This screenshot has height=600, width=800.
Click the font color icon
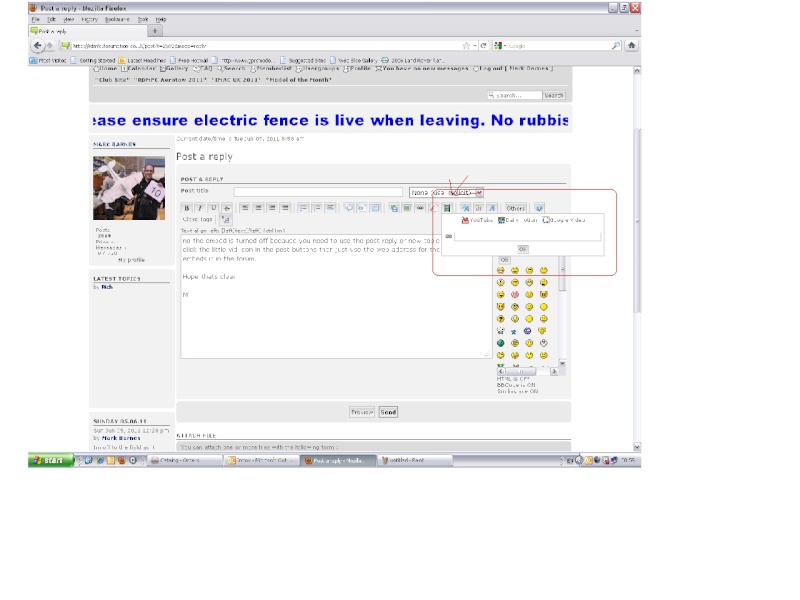tap(479, 208)
